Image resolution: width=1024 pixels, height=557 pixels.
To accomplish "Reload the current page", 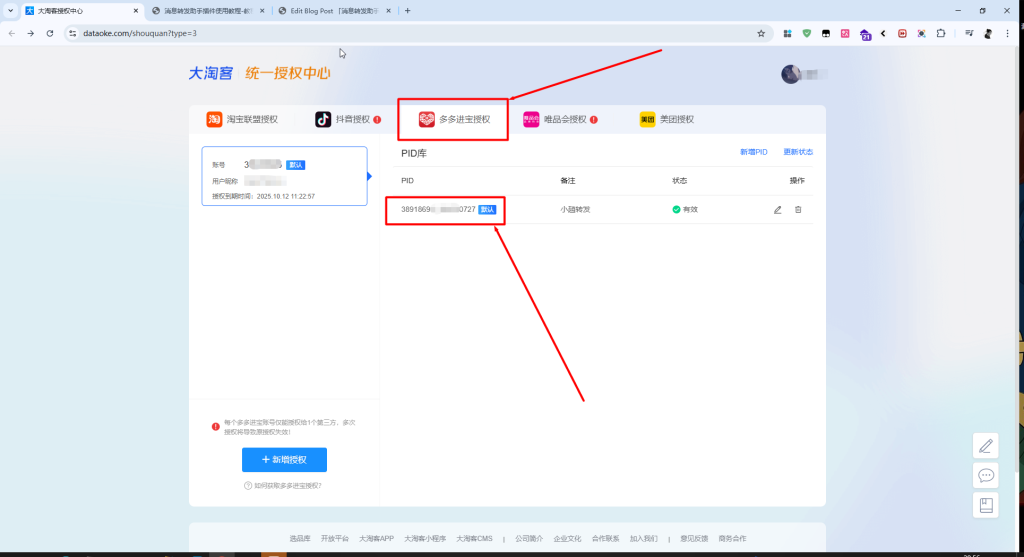I will click(50, 33).
